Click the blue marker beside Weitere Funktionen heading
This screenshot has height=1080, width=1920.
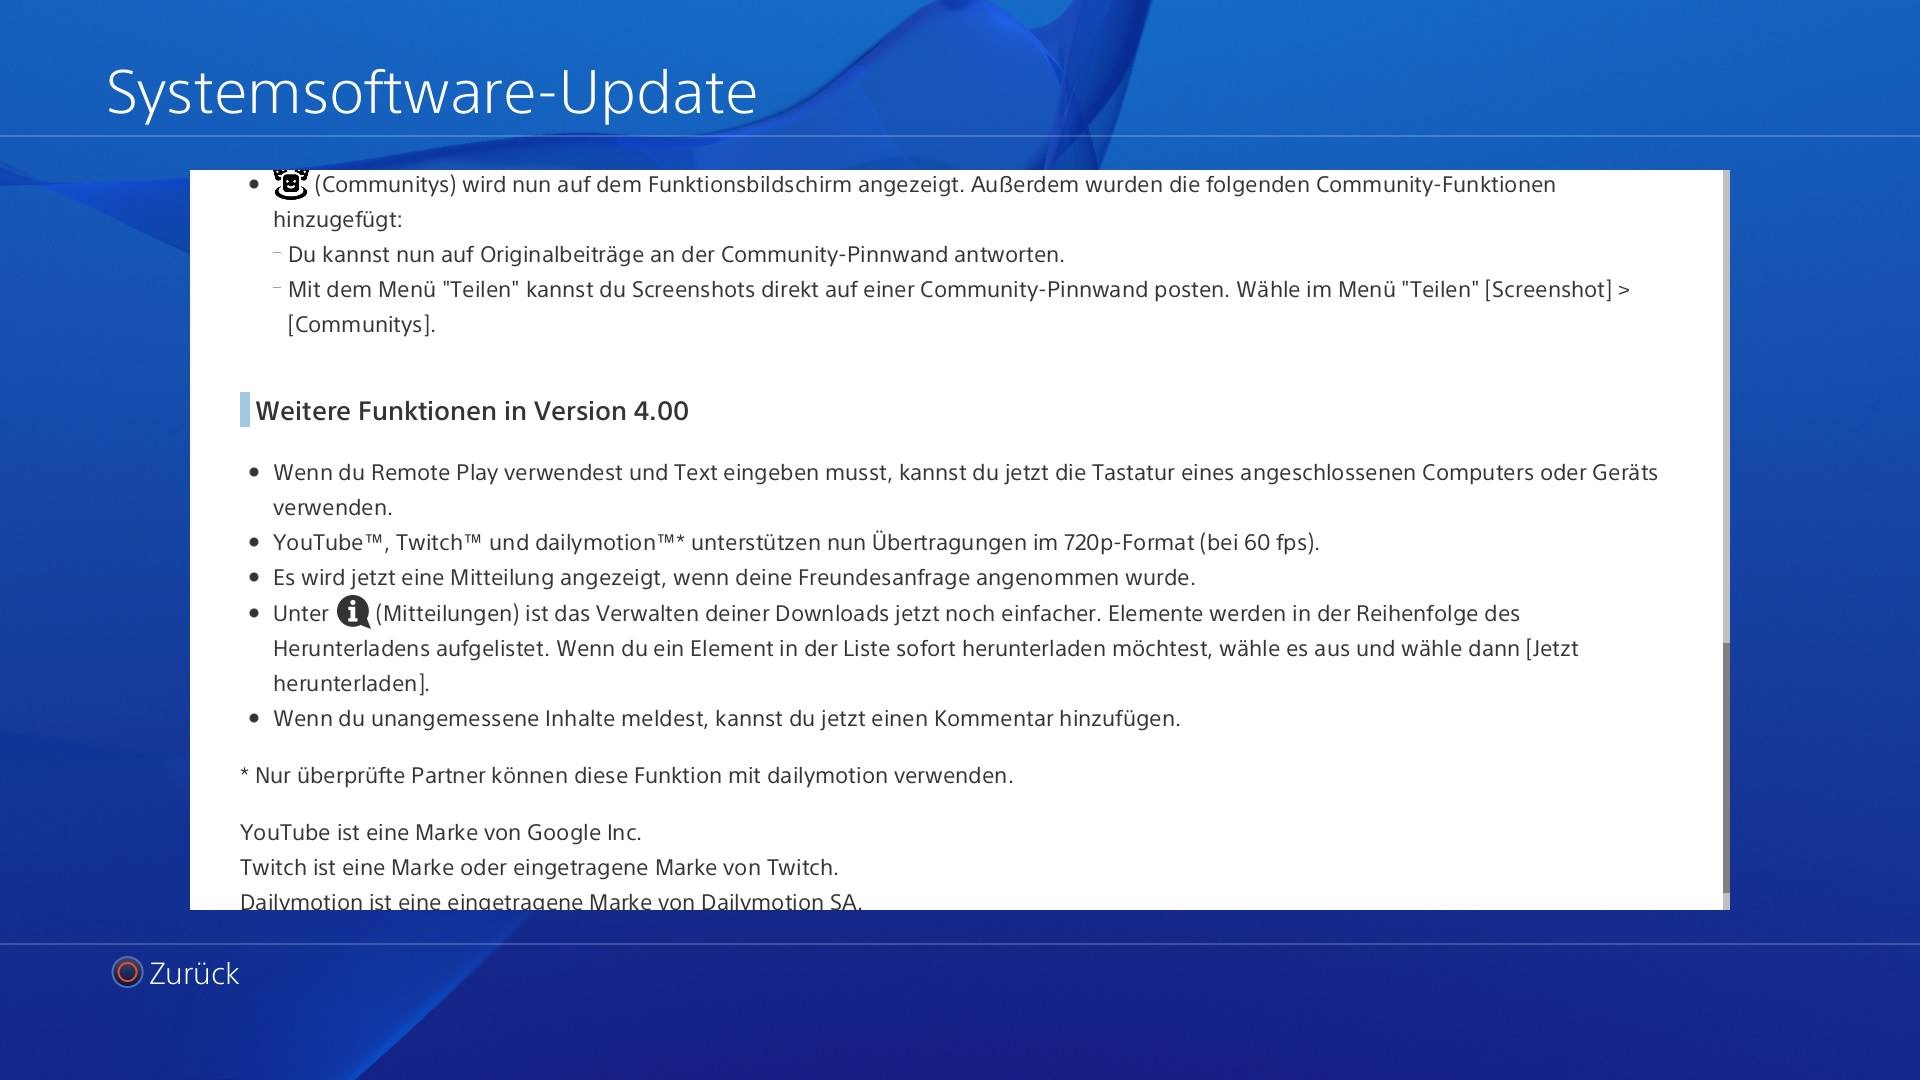[x=245, y=410]
